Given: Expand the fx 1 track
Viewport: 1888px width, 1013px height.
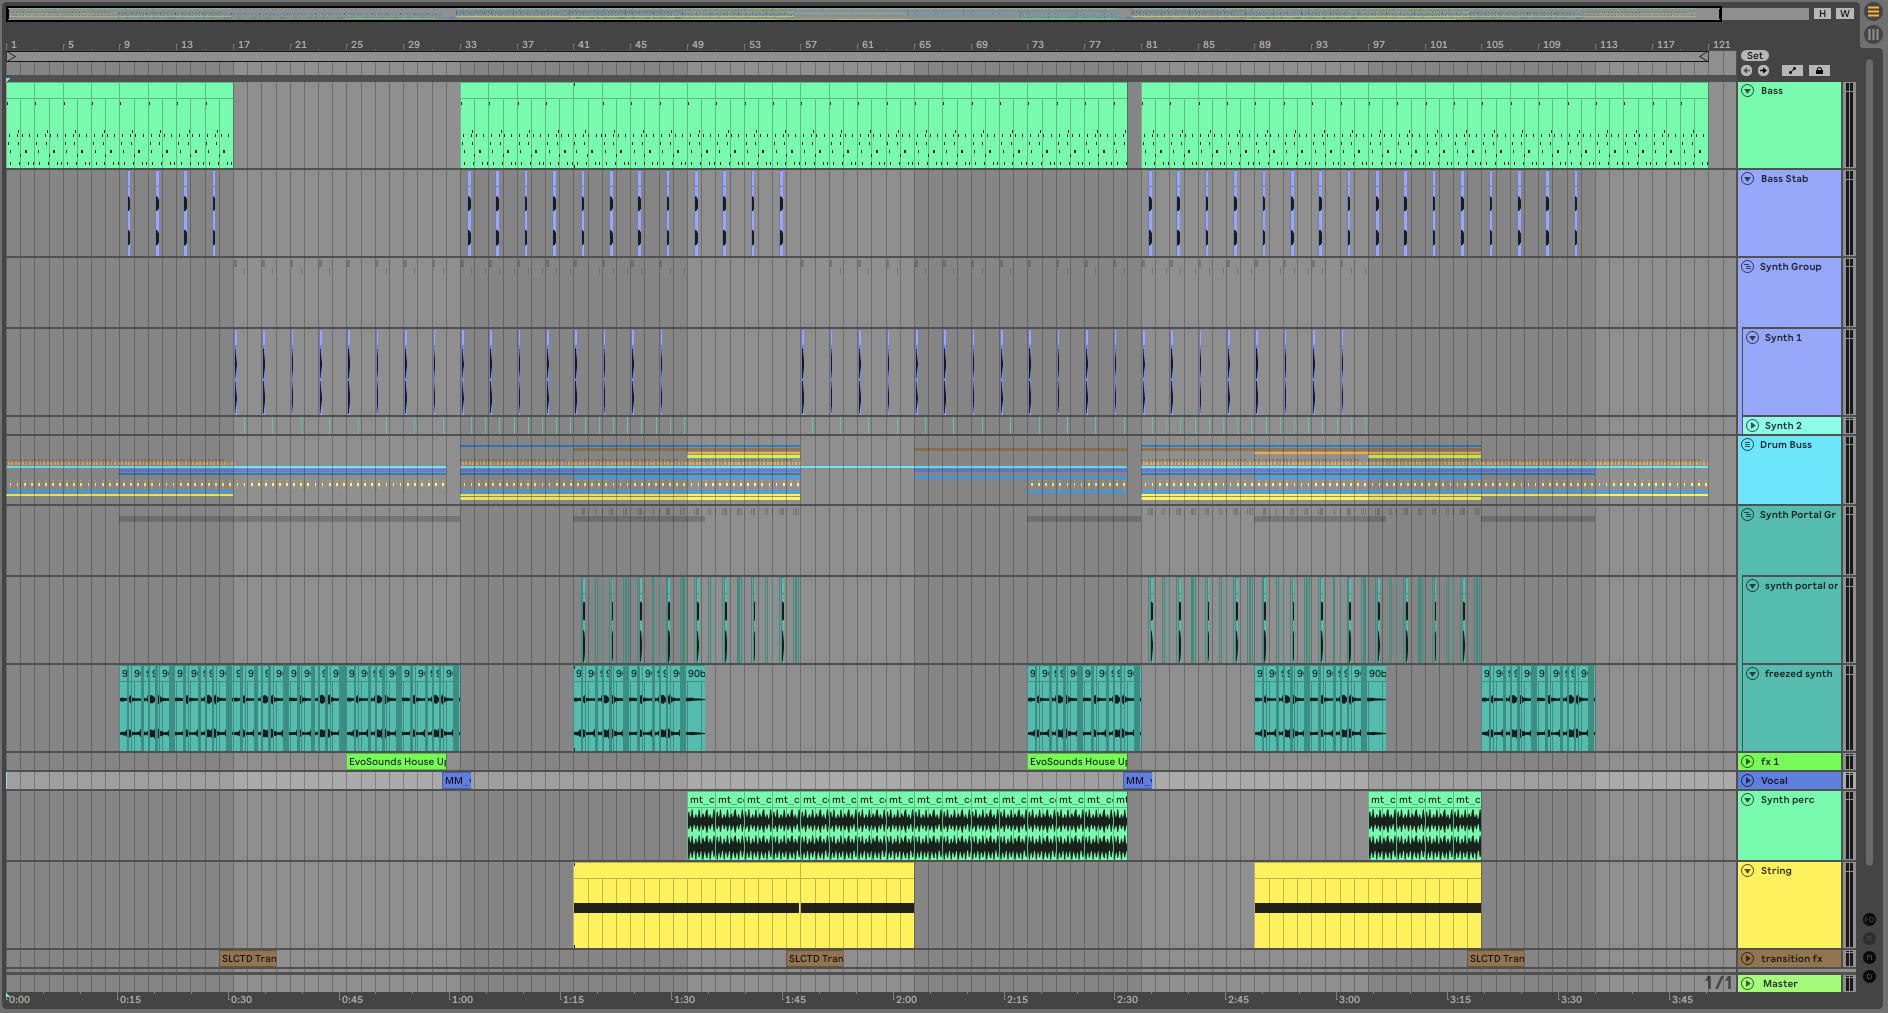Looking at the screenshot, I should click(1748, 762).
